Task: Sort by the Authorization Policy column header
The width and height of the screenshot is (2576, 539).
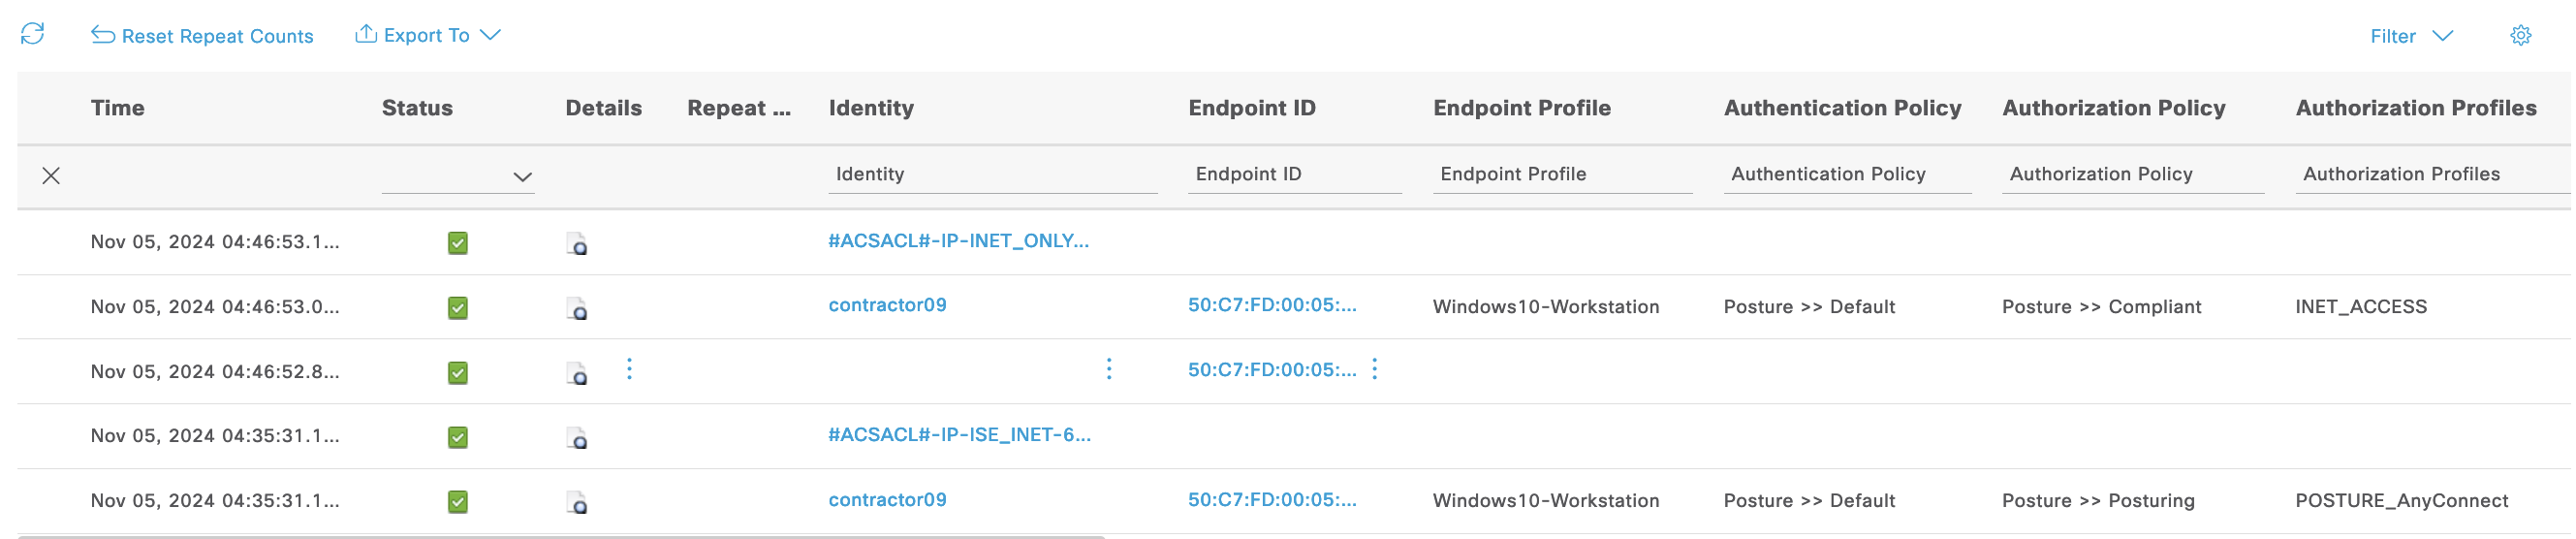Action: [x=2113, y=108]
